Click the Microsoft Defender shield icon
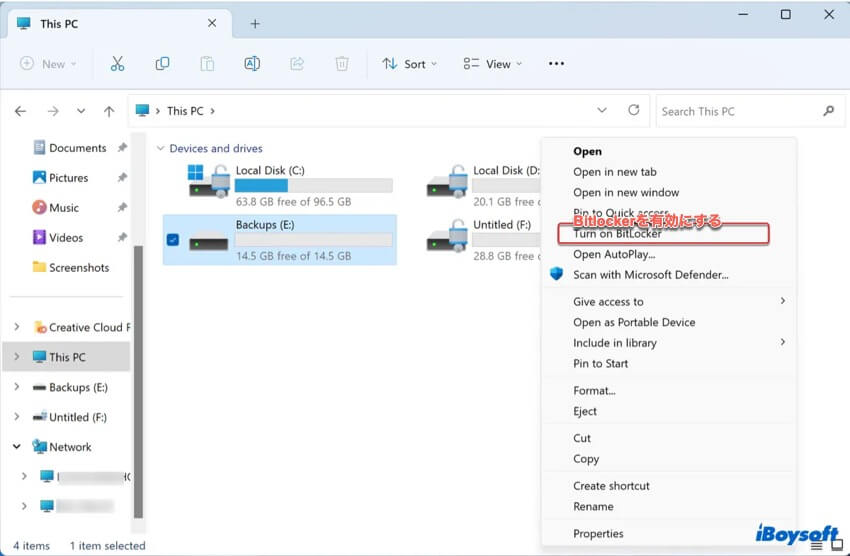850x556 pixels. coord(557,274)
